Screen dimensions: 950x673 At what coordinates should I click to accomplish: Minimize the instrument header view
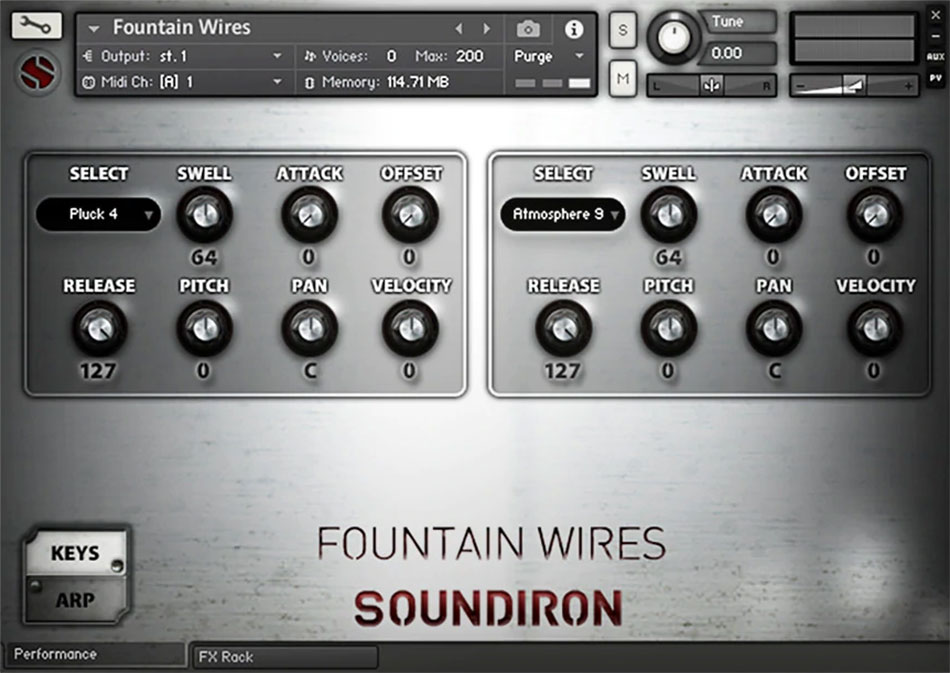click(x=935, y=36)
